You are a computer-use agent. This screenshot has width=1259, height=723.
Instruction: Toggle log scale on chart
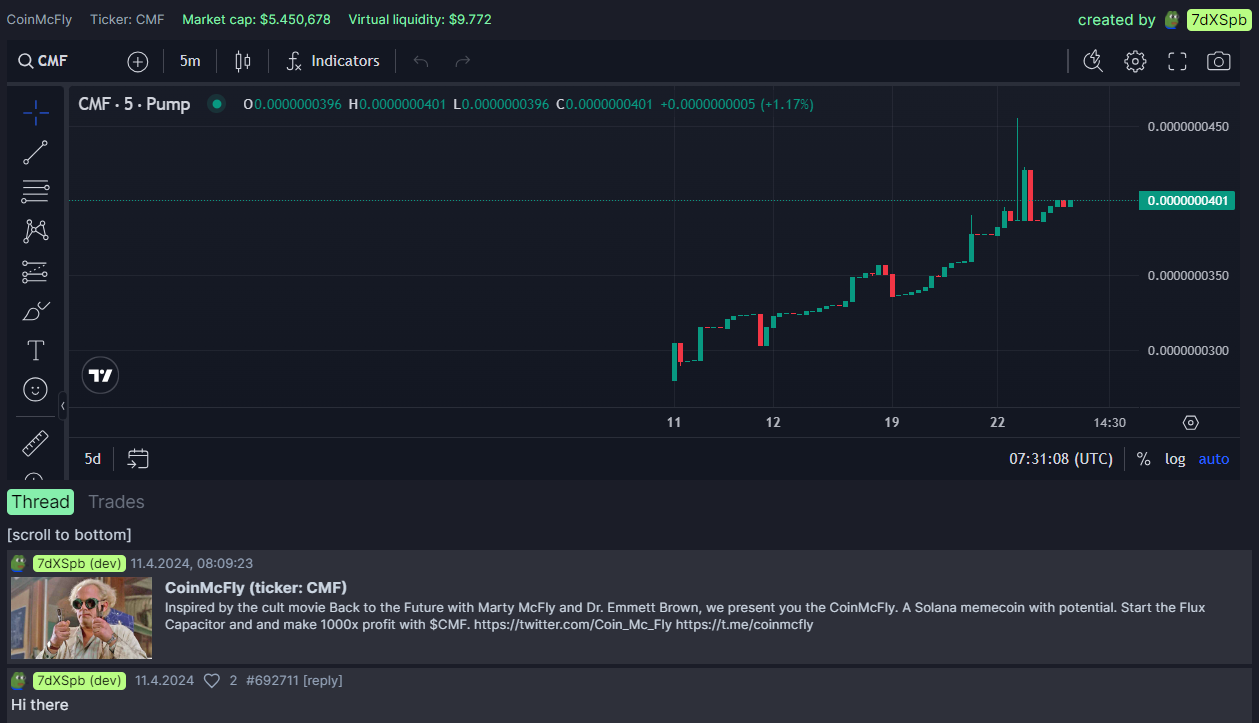(1175, 459)
